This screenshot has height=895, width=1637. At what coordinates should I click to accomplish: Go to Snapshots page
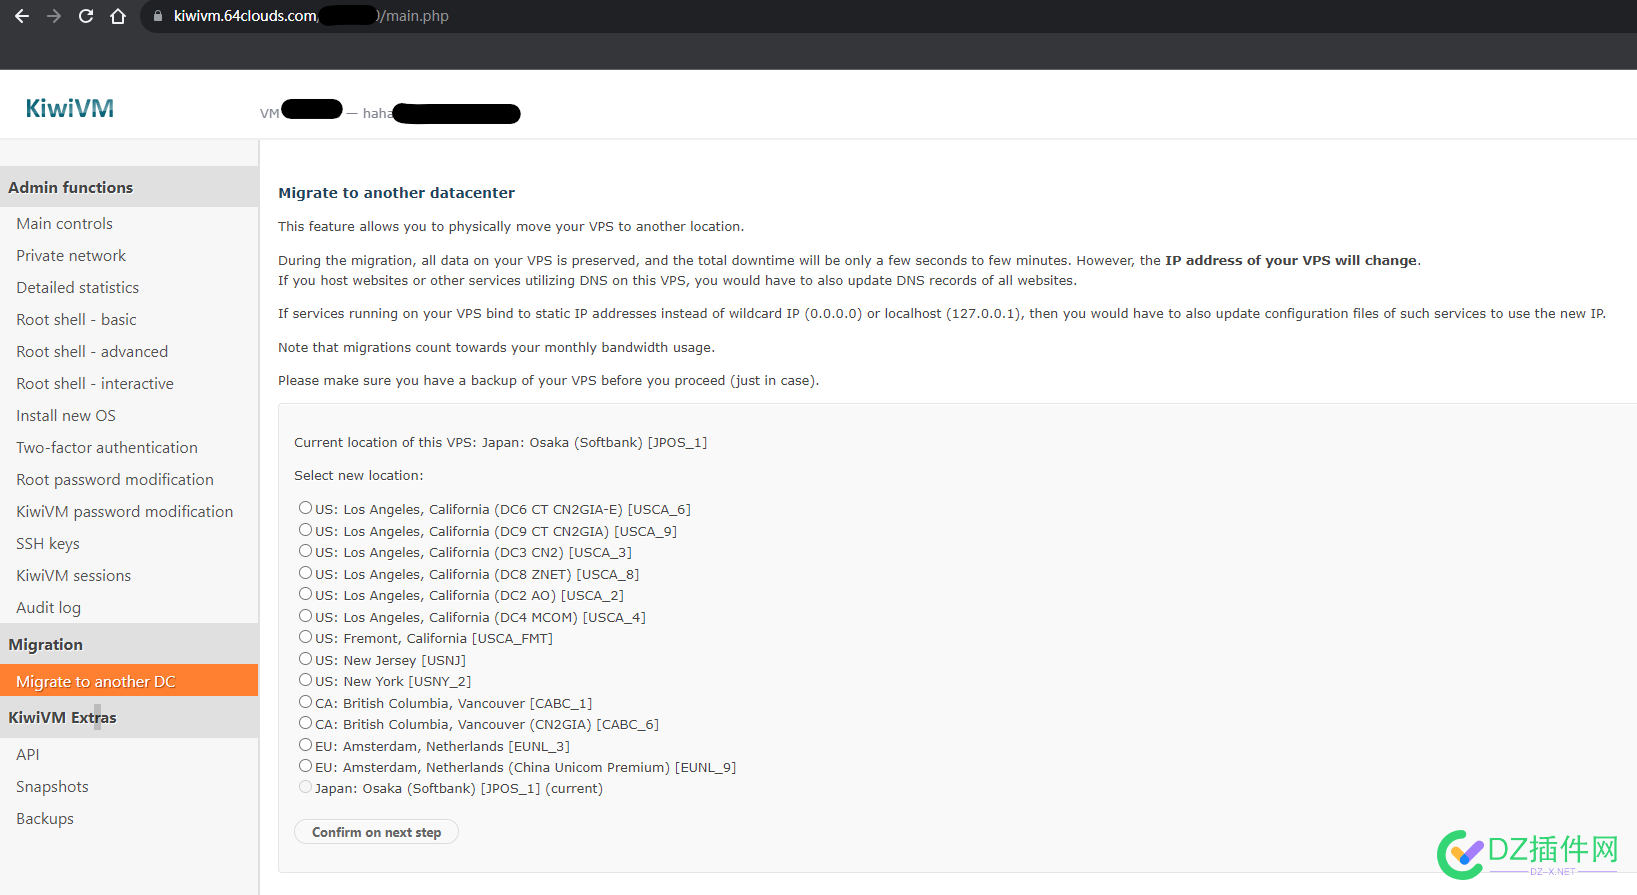pos(52,787)
